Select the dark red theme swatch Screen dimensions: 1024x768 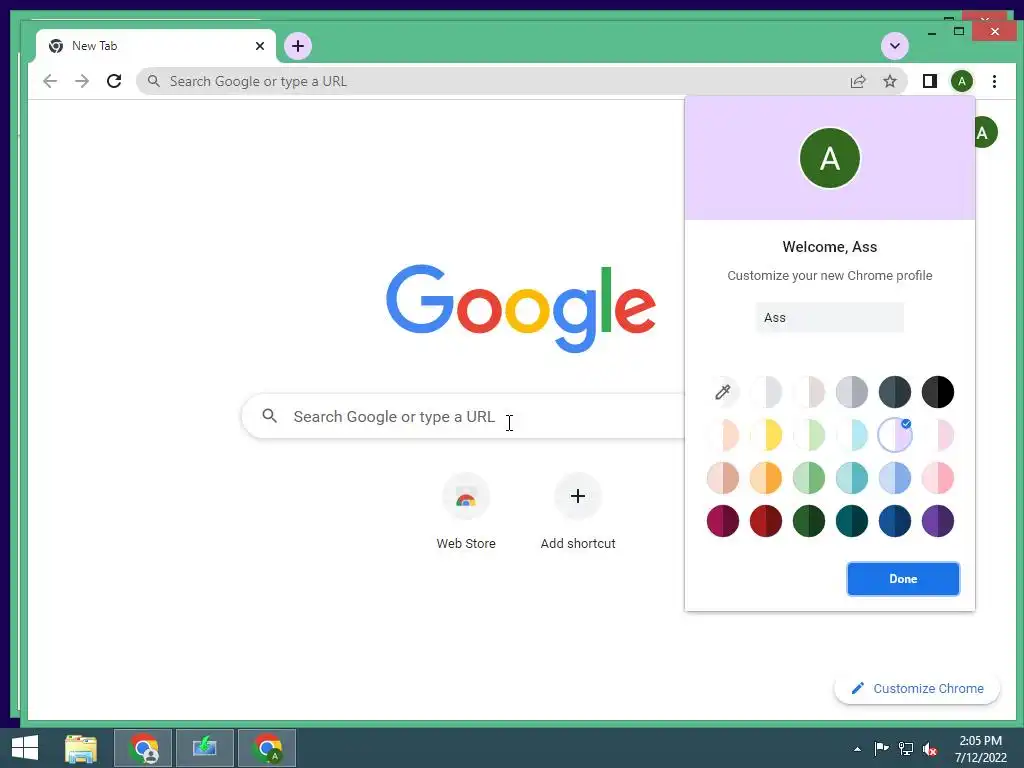[x=765, y=521]
